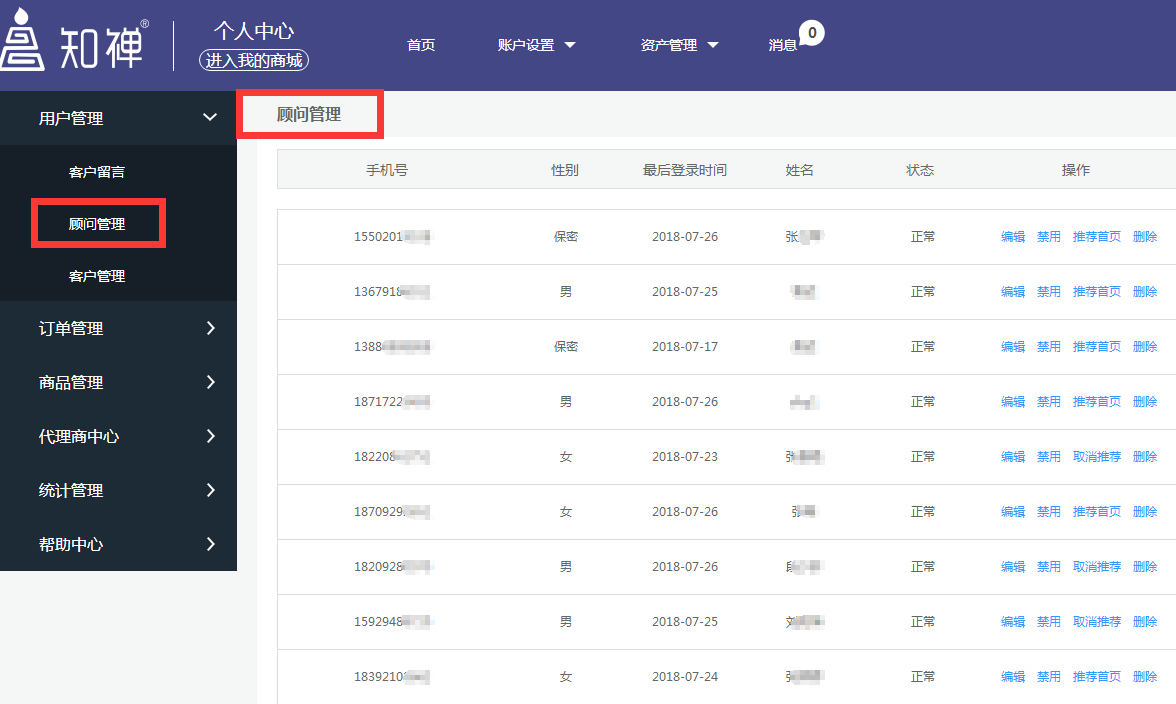
Task: Go to 首页 in top navigation
Action: (421, 45)
